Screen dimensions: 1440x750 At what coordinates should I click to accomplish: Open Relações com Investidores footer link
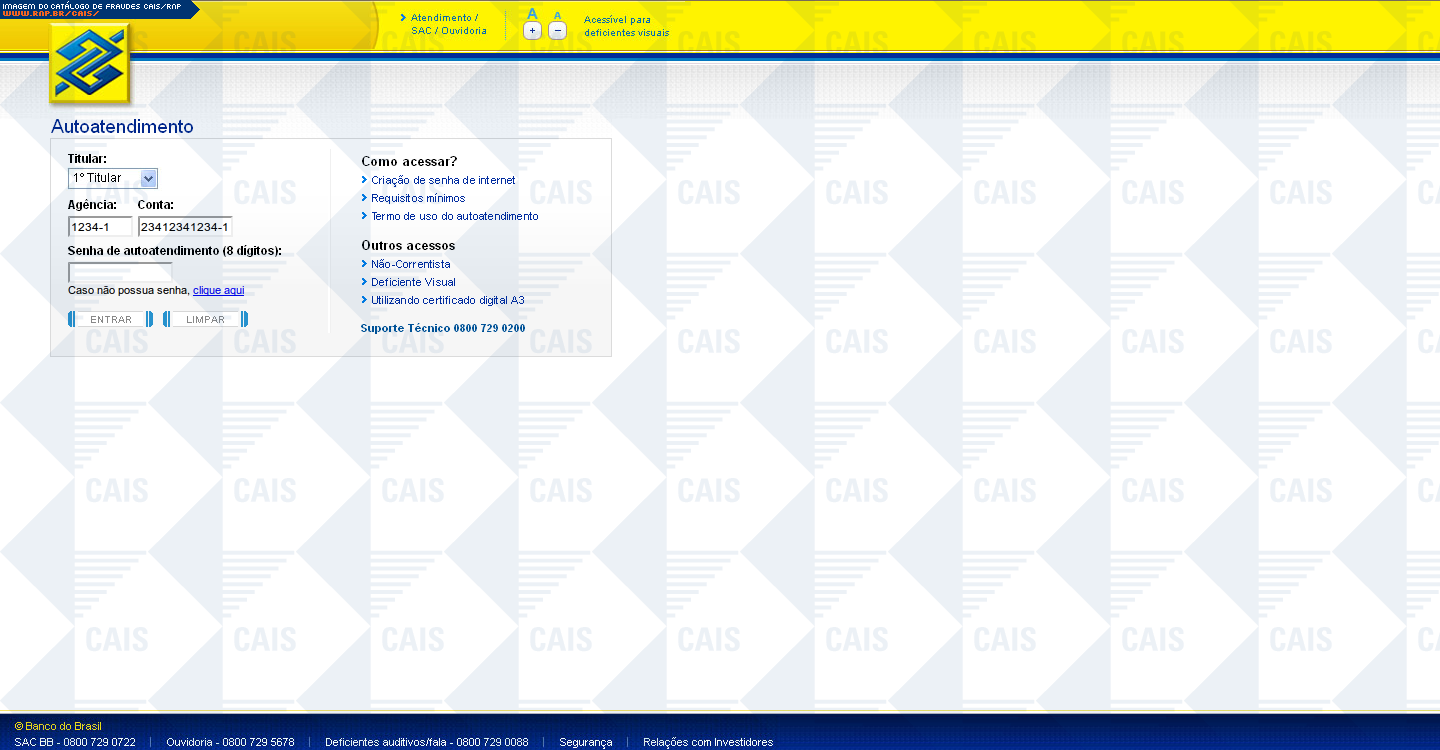pyautogui.click(x=708, y=742)
